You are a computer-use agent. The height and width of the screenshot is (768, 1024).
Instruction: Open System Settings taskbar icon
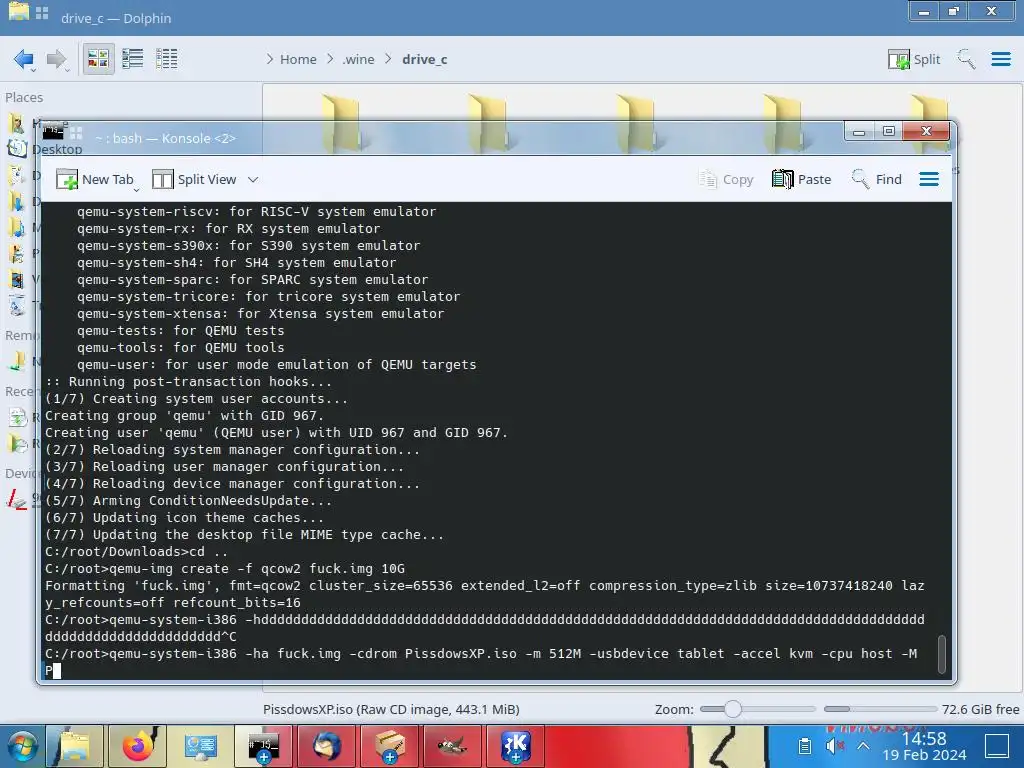point(200,746)
